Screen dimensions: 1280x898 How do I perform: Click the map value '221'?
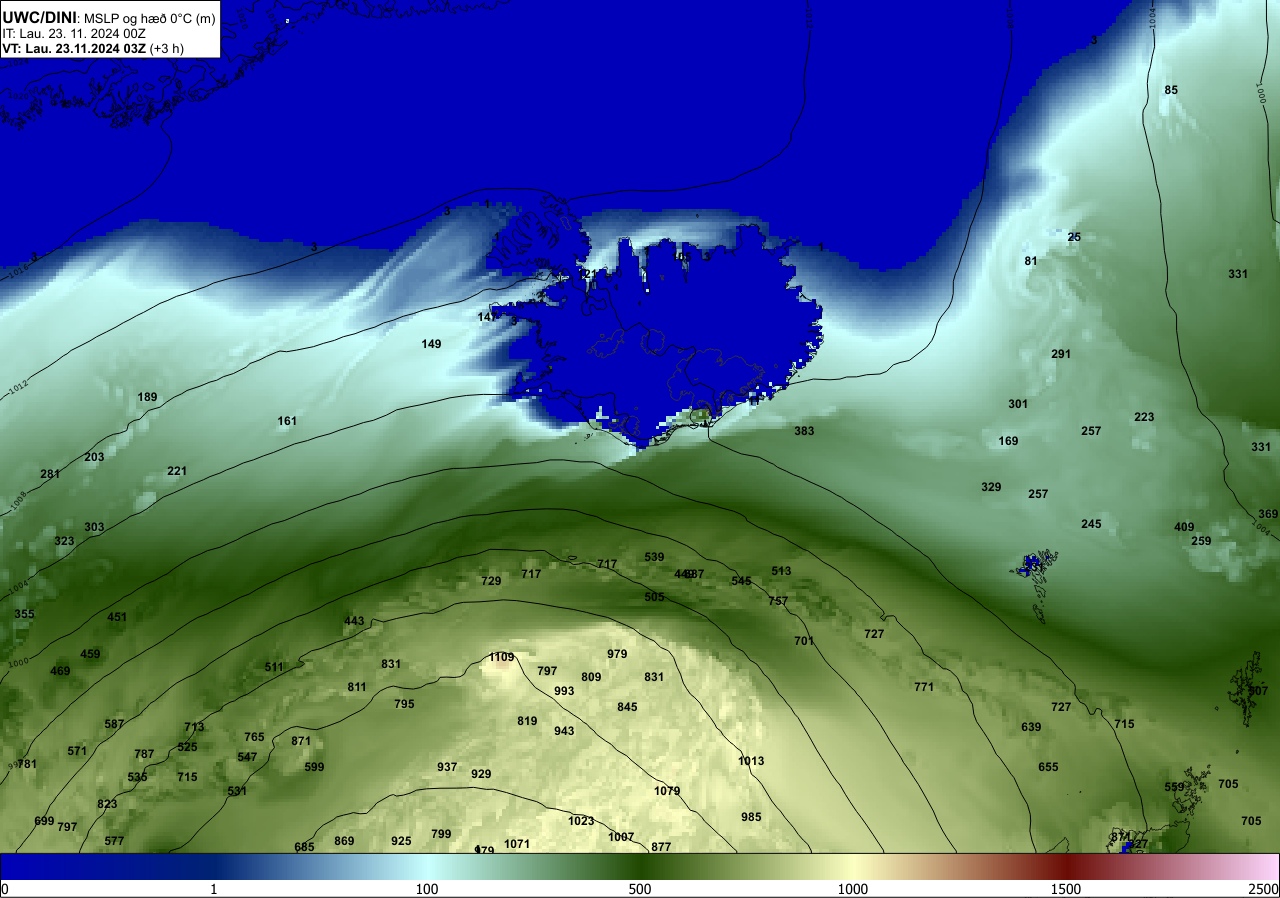click(x=177, y=471)
